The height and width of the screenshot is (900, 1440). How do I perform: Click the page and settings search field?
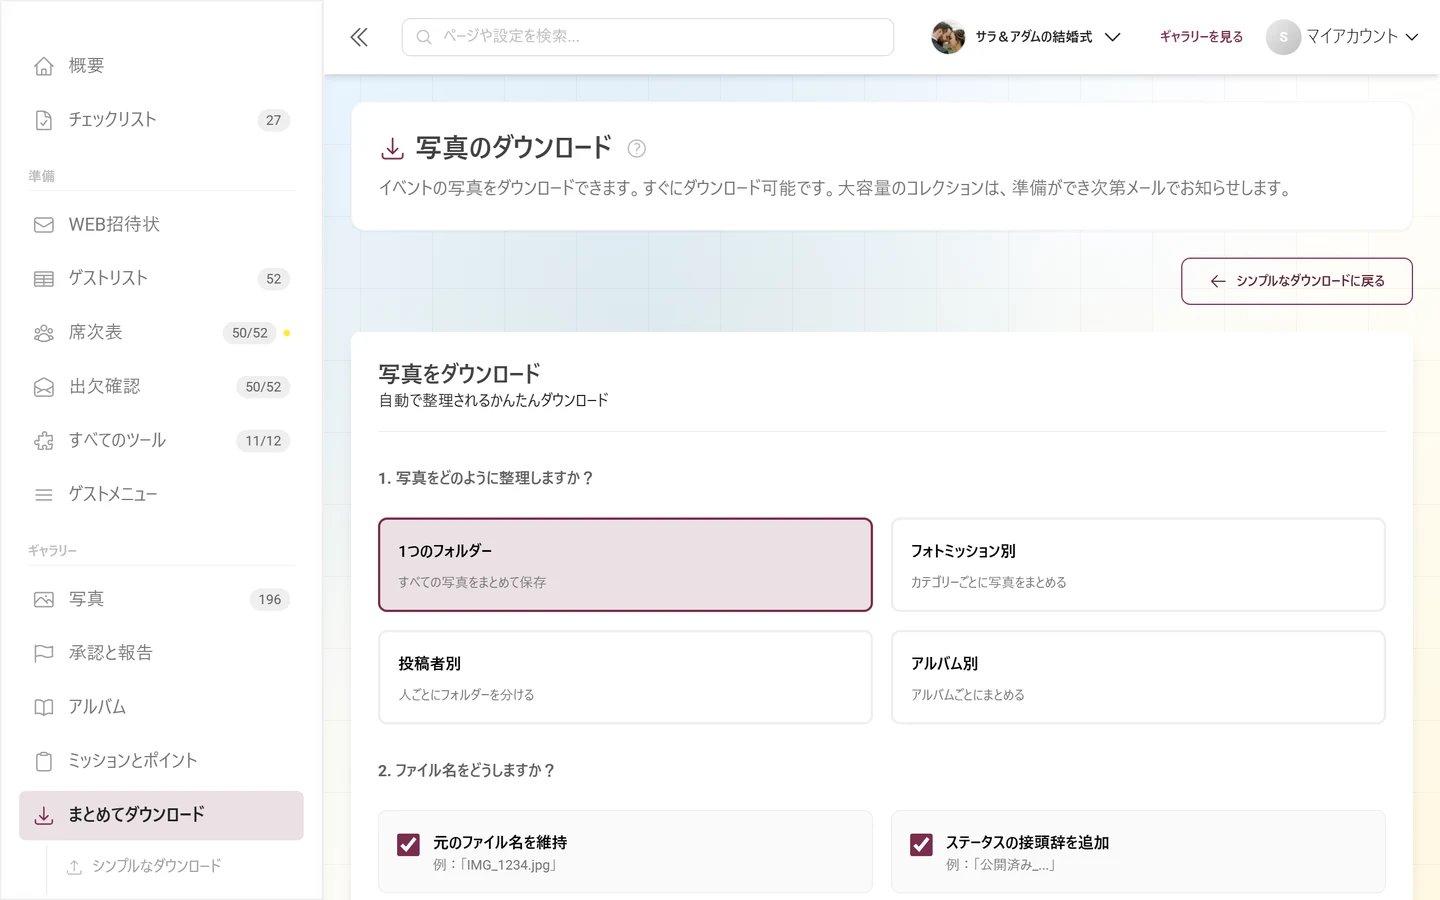[648, 37]
